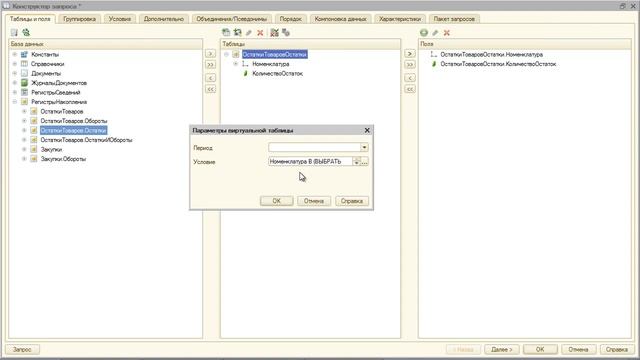Open Условие editor with ellipsis button

click(x=364, y=162)
